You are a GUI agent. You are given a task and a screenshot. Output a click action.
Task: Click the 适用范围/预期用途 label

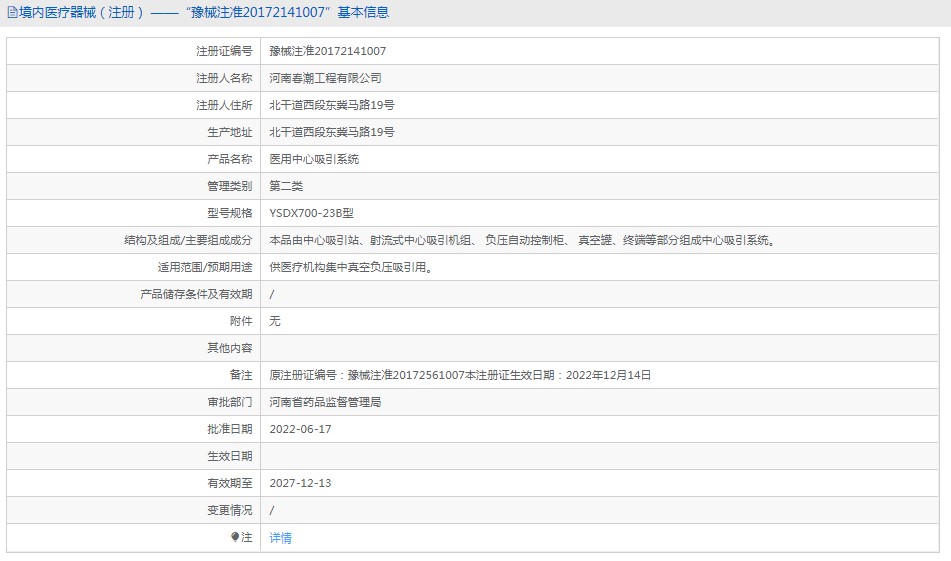205,267
